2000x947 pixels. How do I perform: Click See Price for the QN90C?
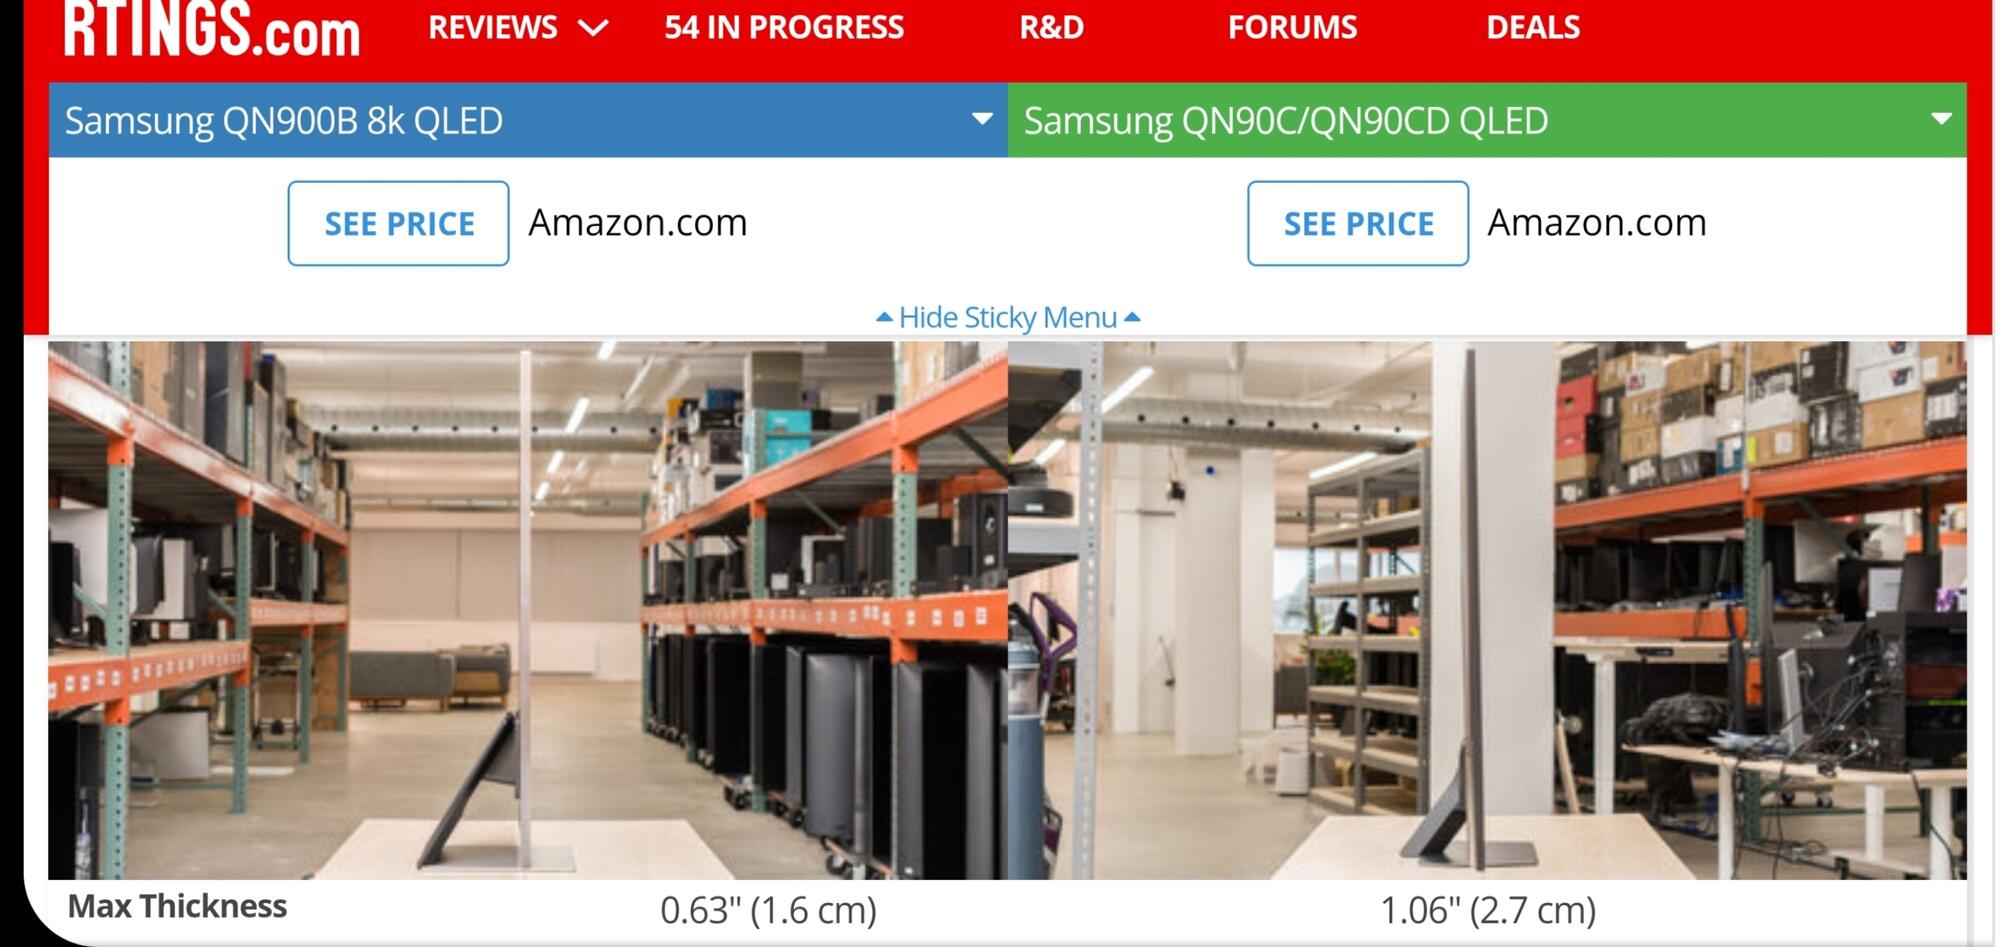(1358, 223)
